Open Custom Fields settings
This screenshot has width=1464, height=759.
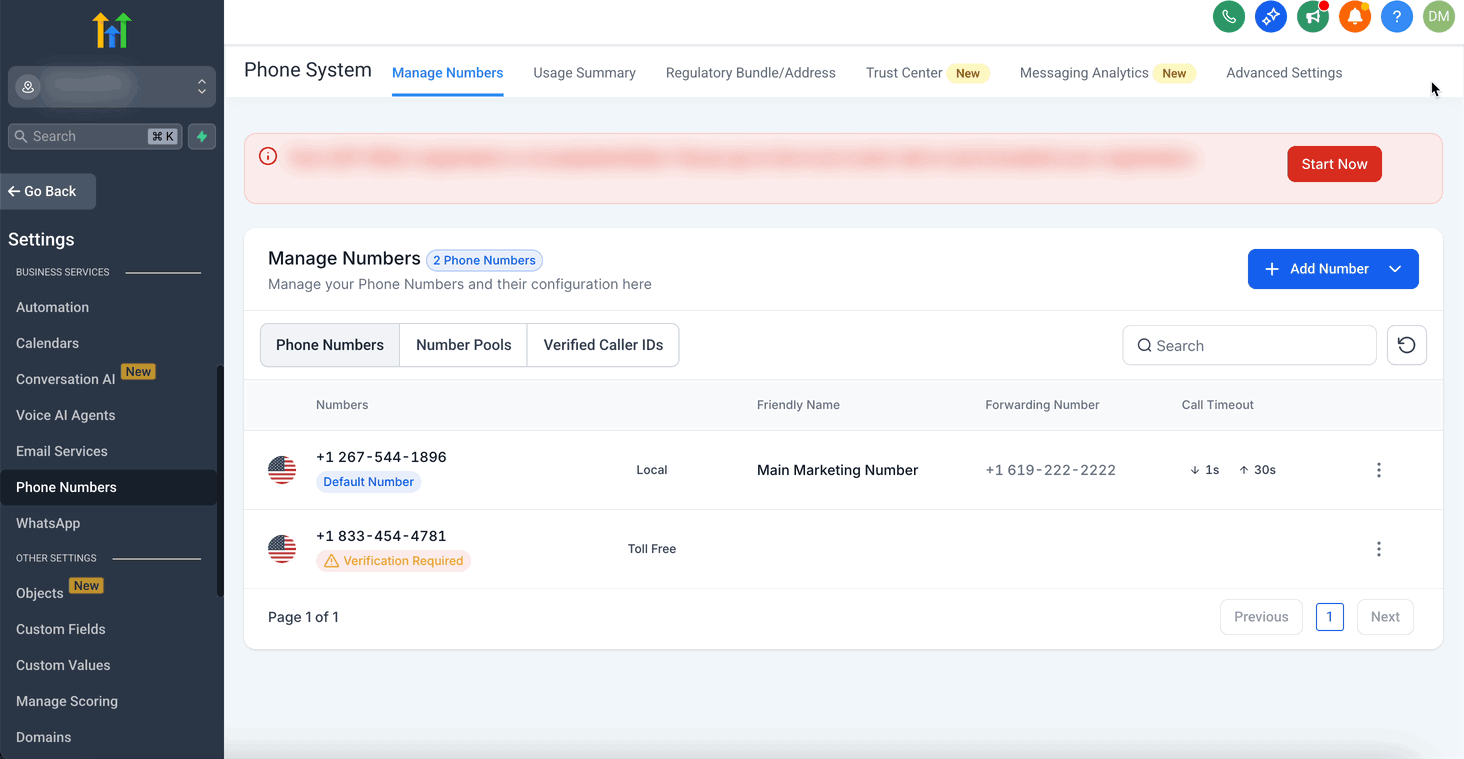click(61, 629)
